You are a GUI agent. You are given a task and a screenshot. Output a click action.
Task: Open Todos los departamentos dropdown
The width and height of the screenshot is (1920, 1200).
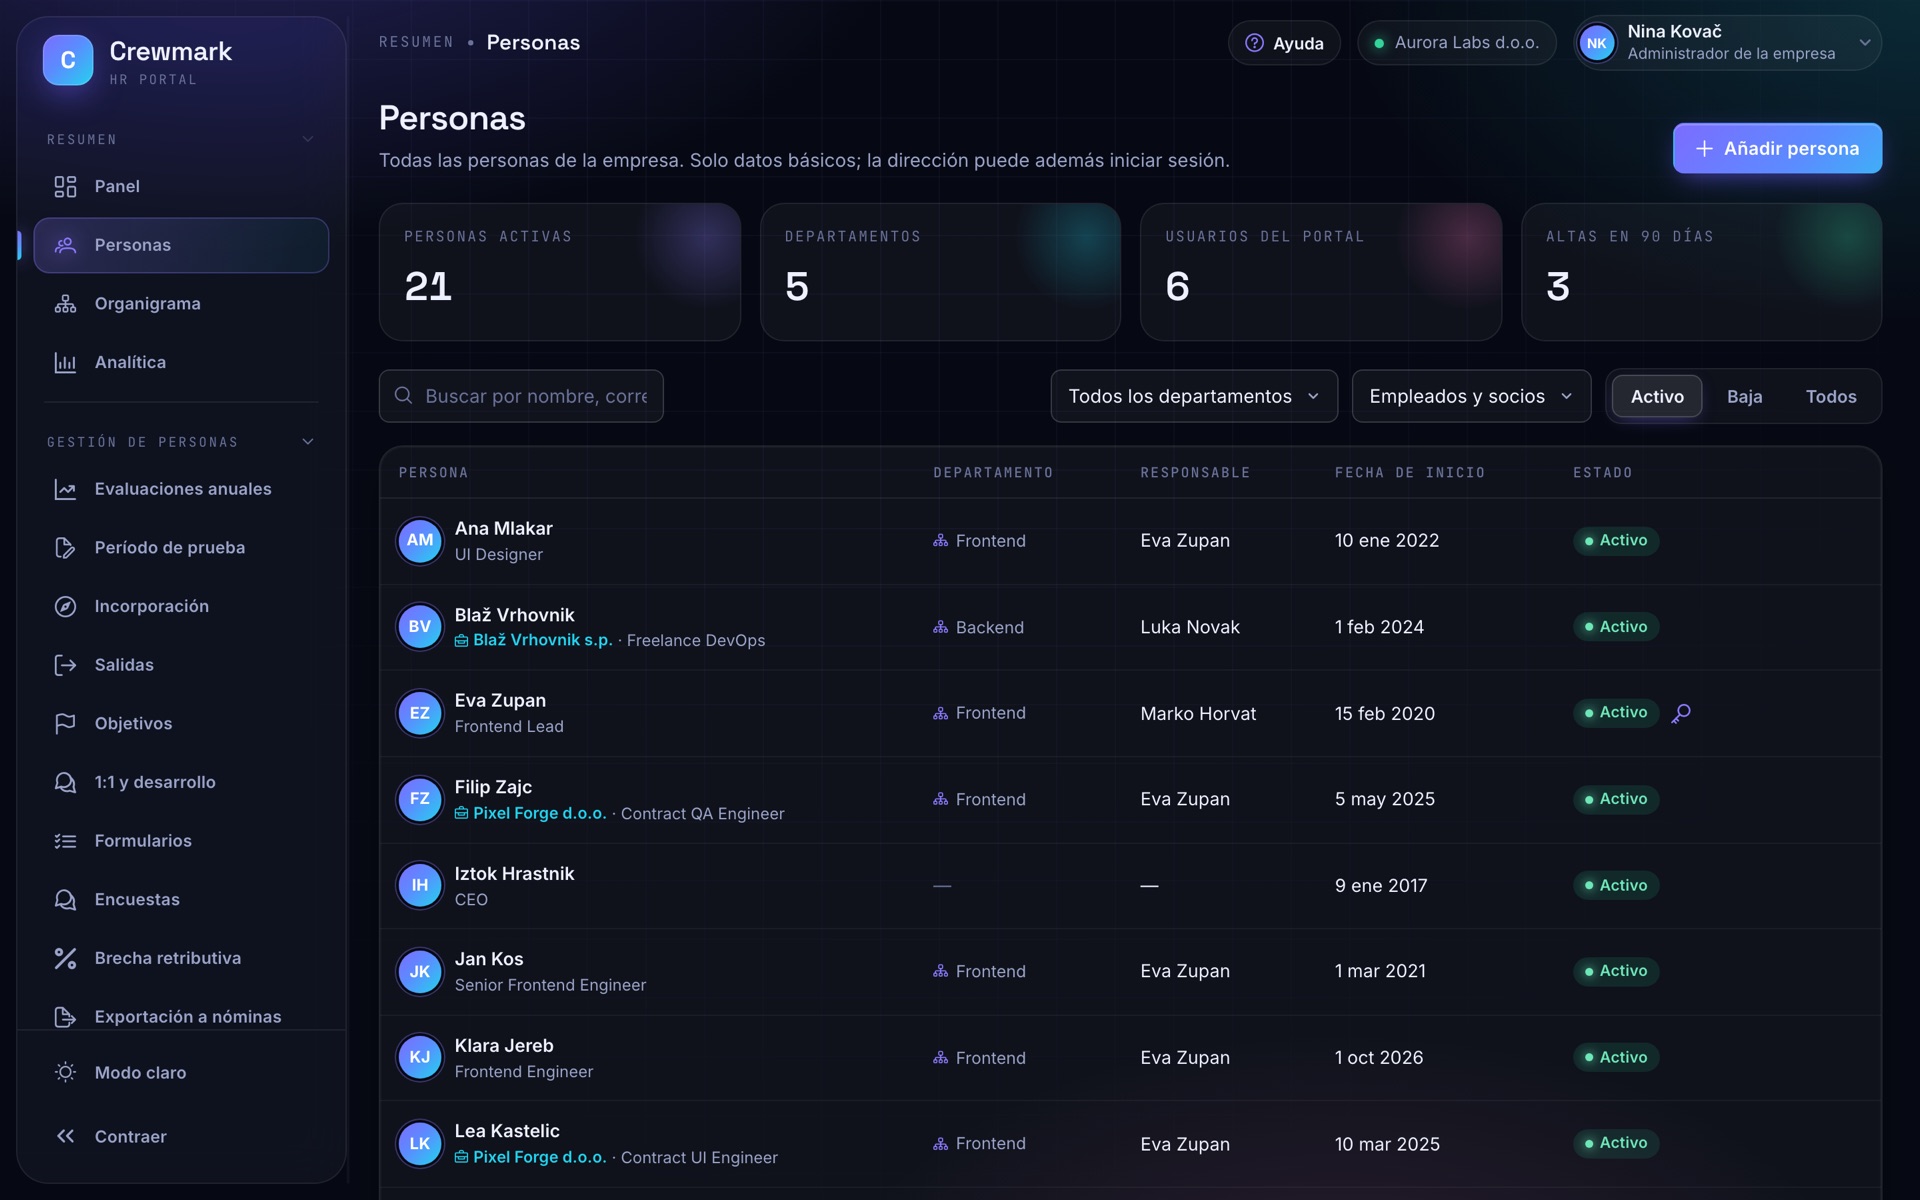[1194, 396]
